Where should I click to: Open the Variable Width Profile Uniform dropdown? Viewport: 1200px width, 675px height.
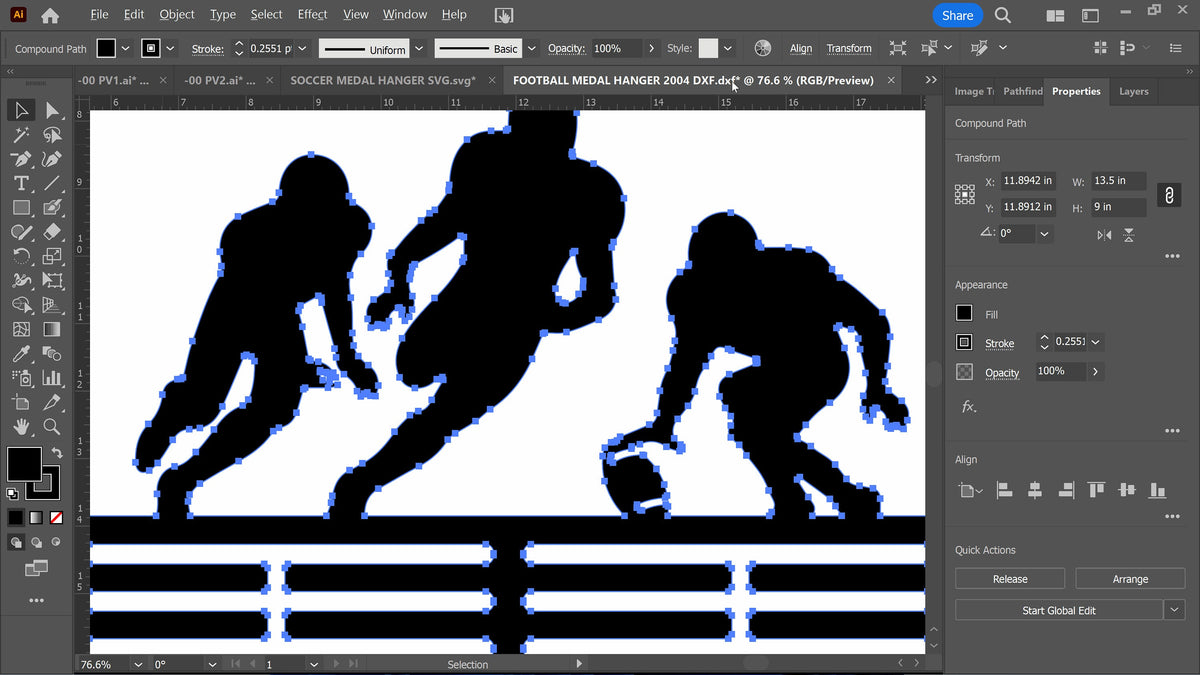tap(418, 48)
